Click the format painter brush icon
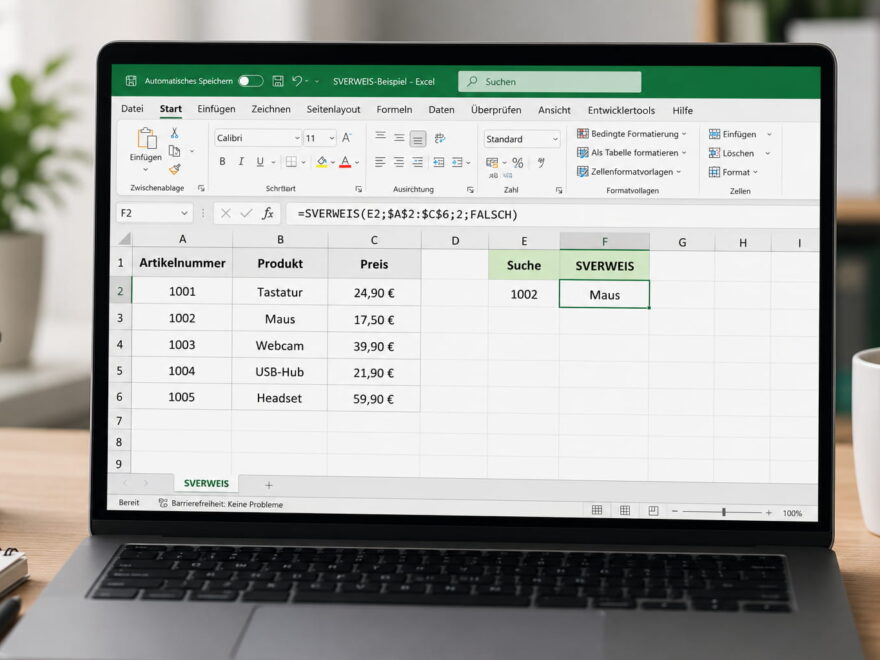 pos(175,169)
